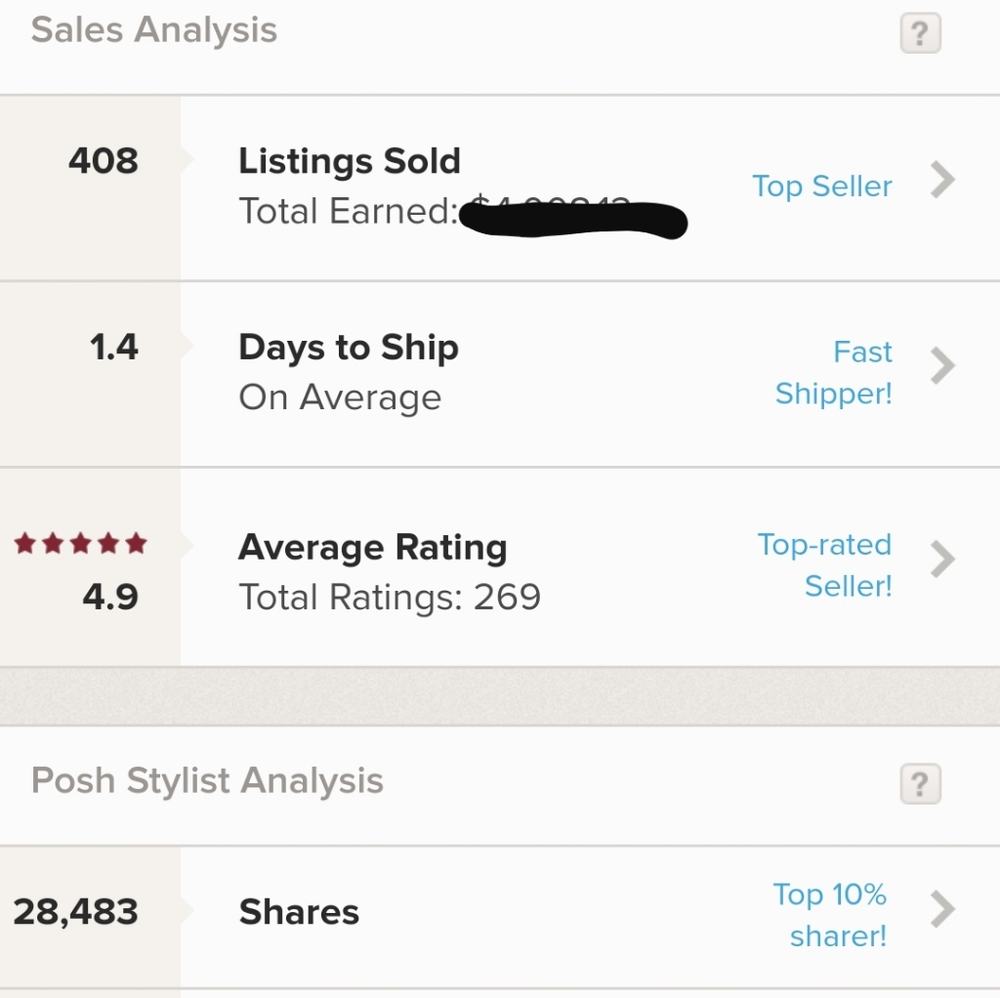Click the 28,483 shares count

[75, 912]
